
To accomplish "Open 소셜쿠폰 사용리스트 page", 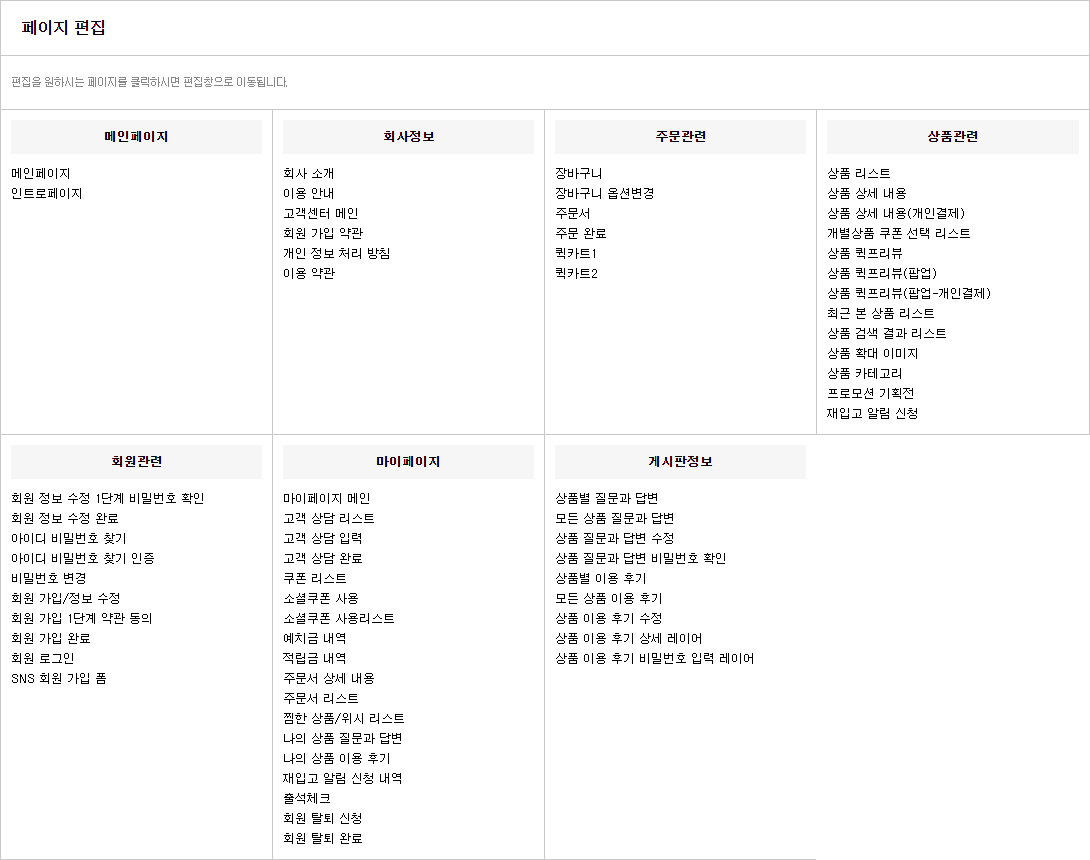I will pyautogui.click(x=339, y=619).
